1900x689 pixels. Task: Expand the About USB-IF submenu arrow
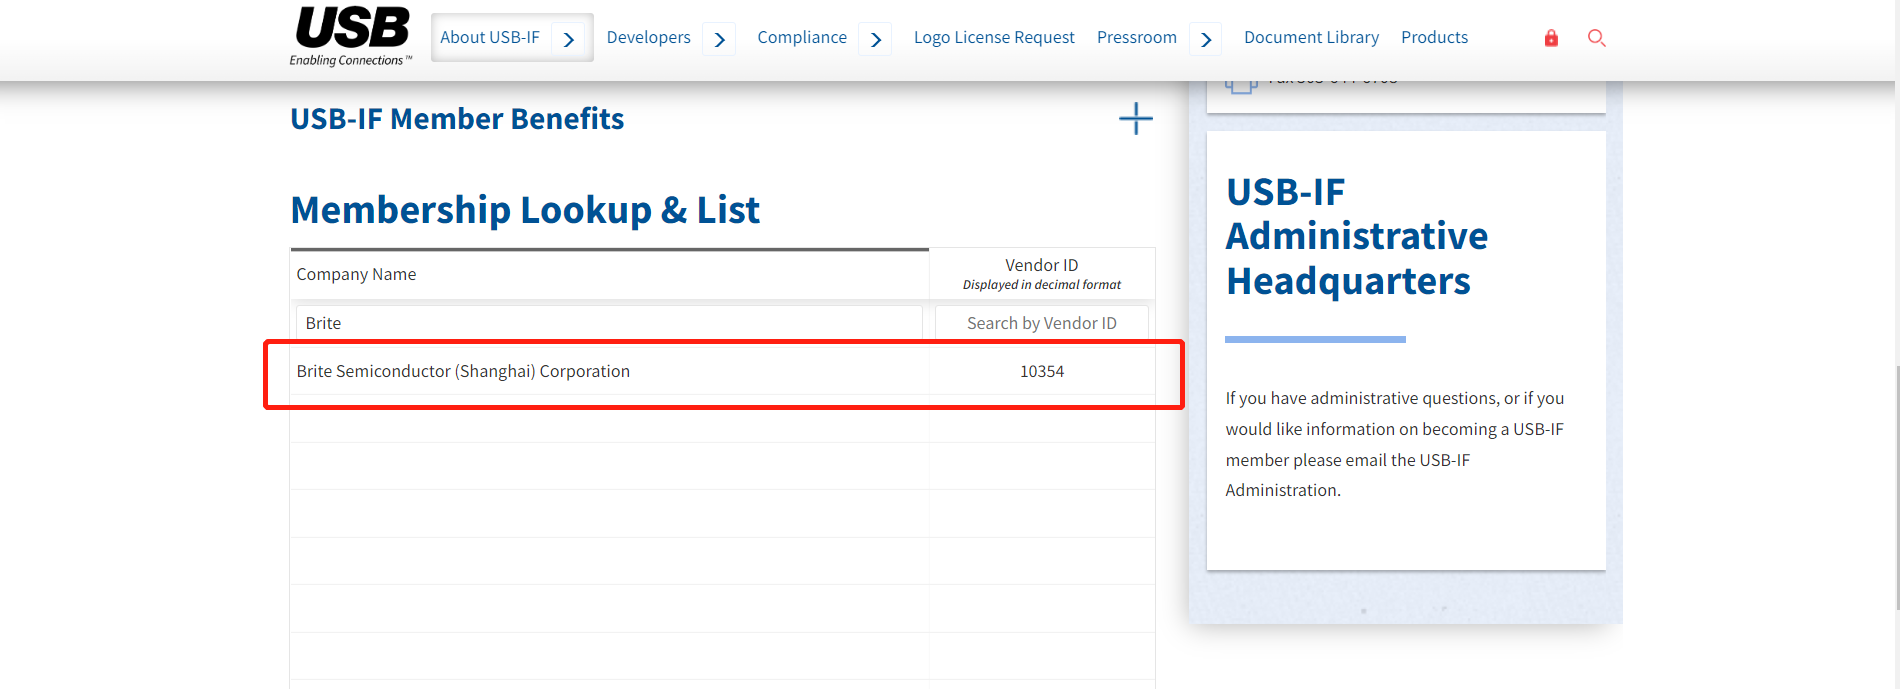(x=569, y=39)
